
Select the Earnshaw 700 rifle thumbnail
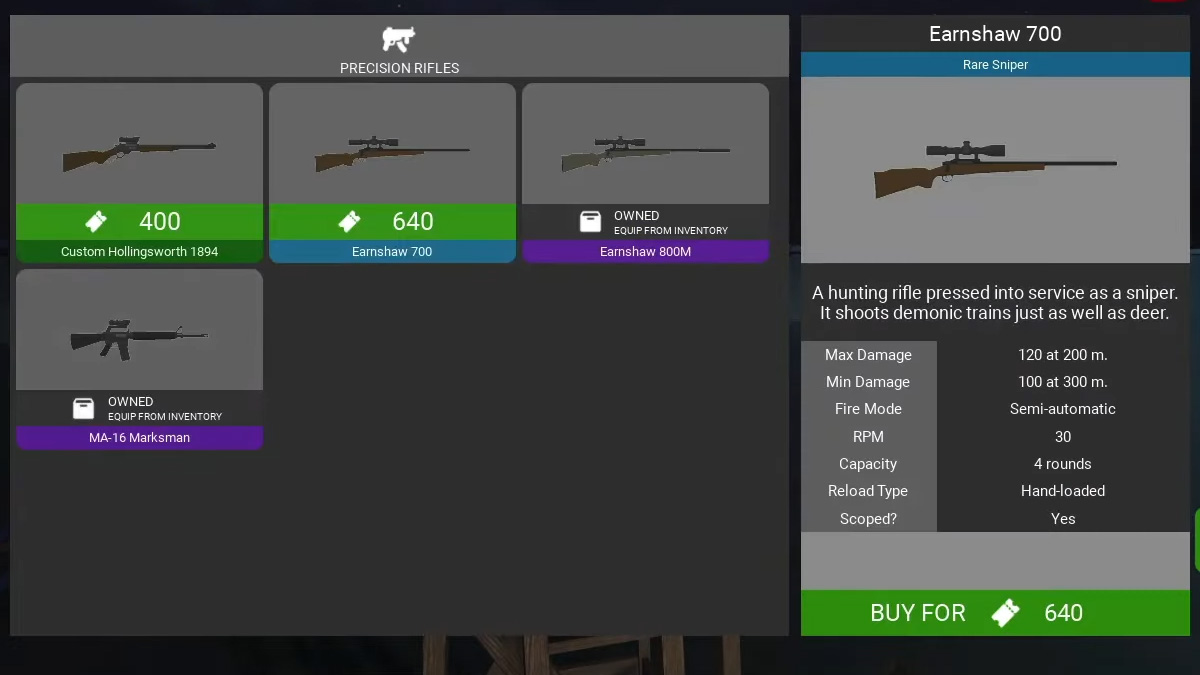click(392, 144)
